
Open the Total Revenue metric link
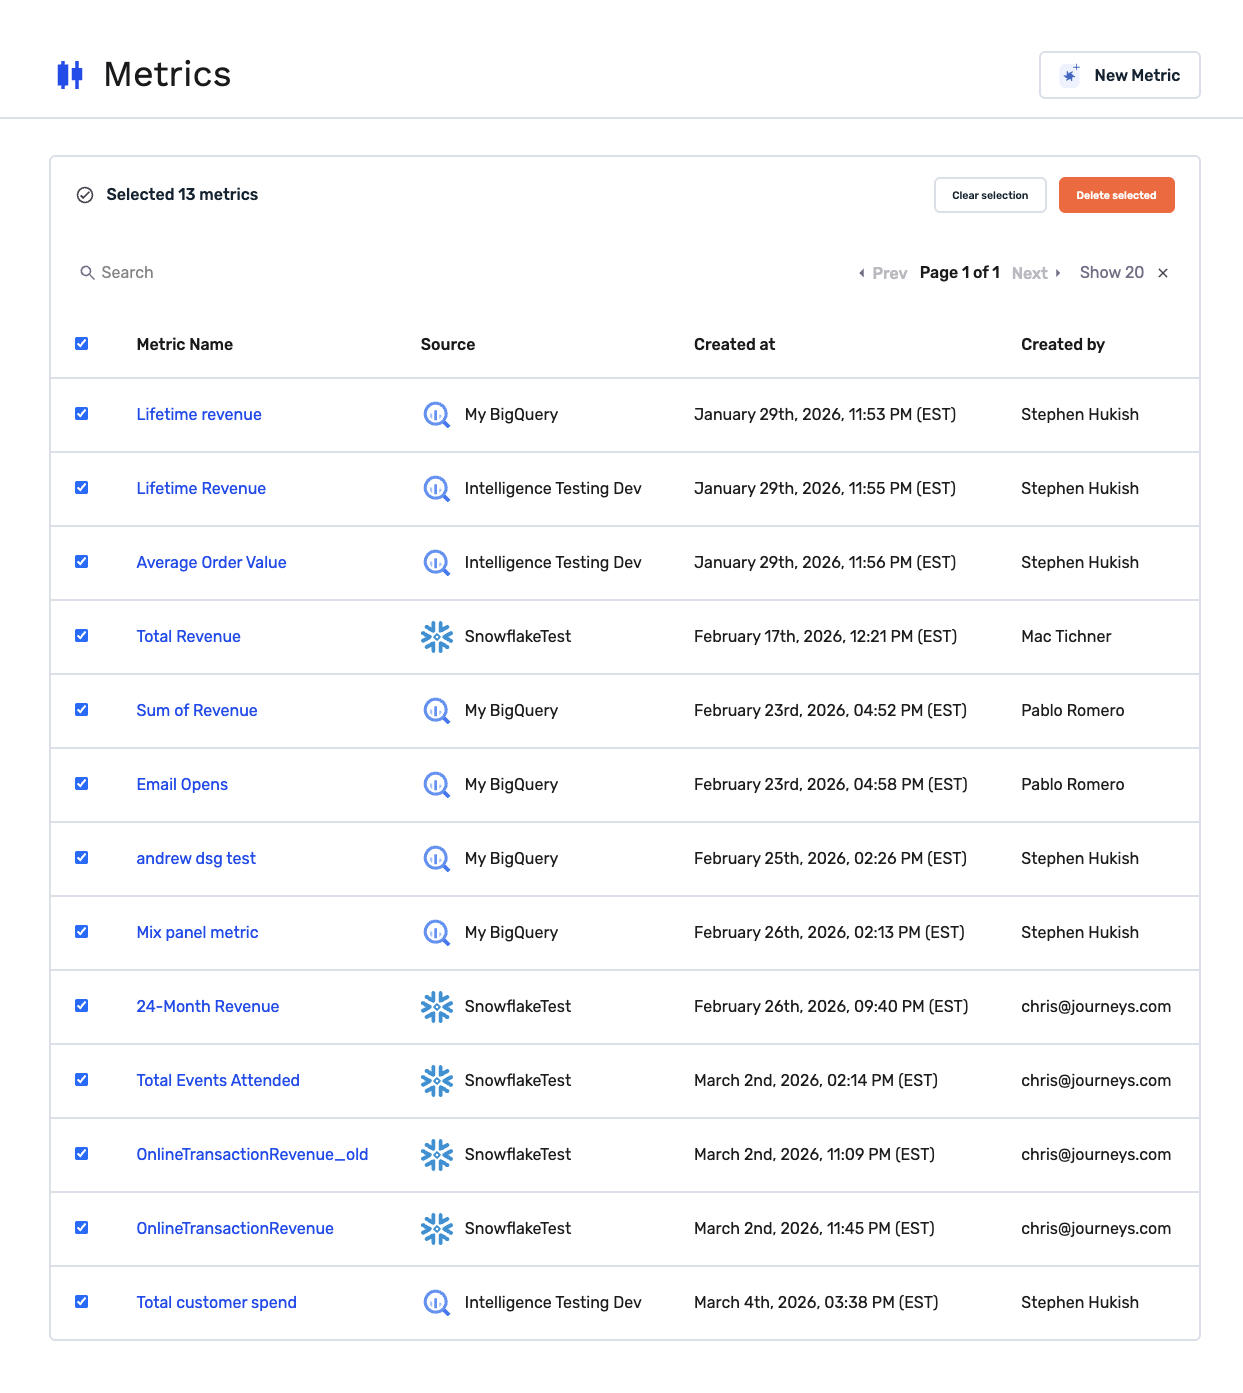click(x=188, y=637)
